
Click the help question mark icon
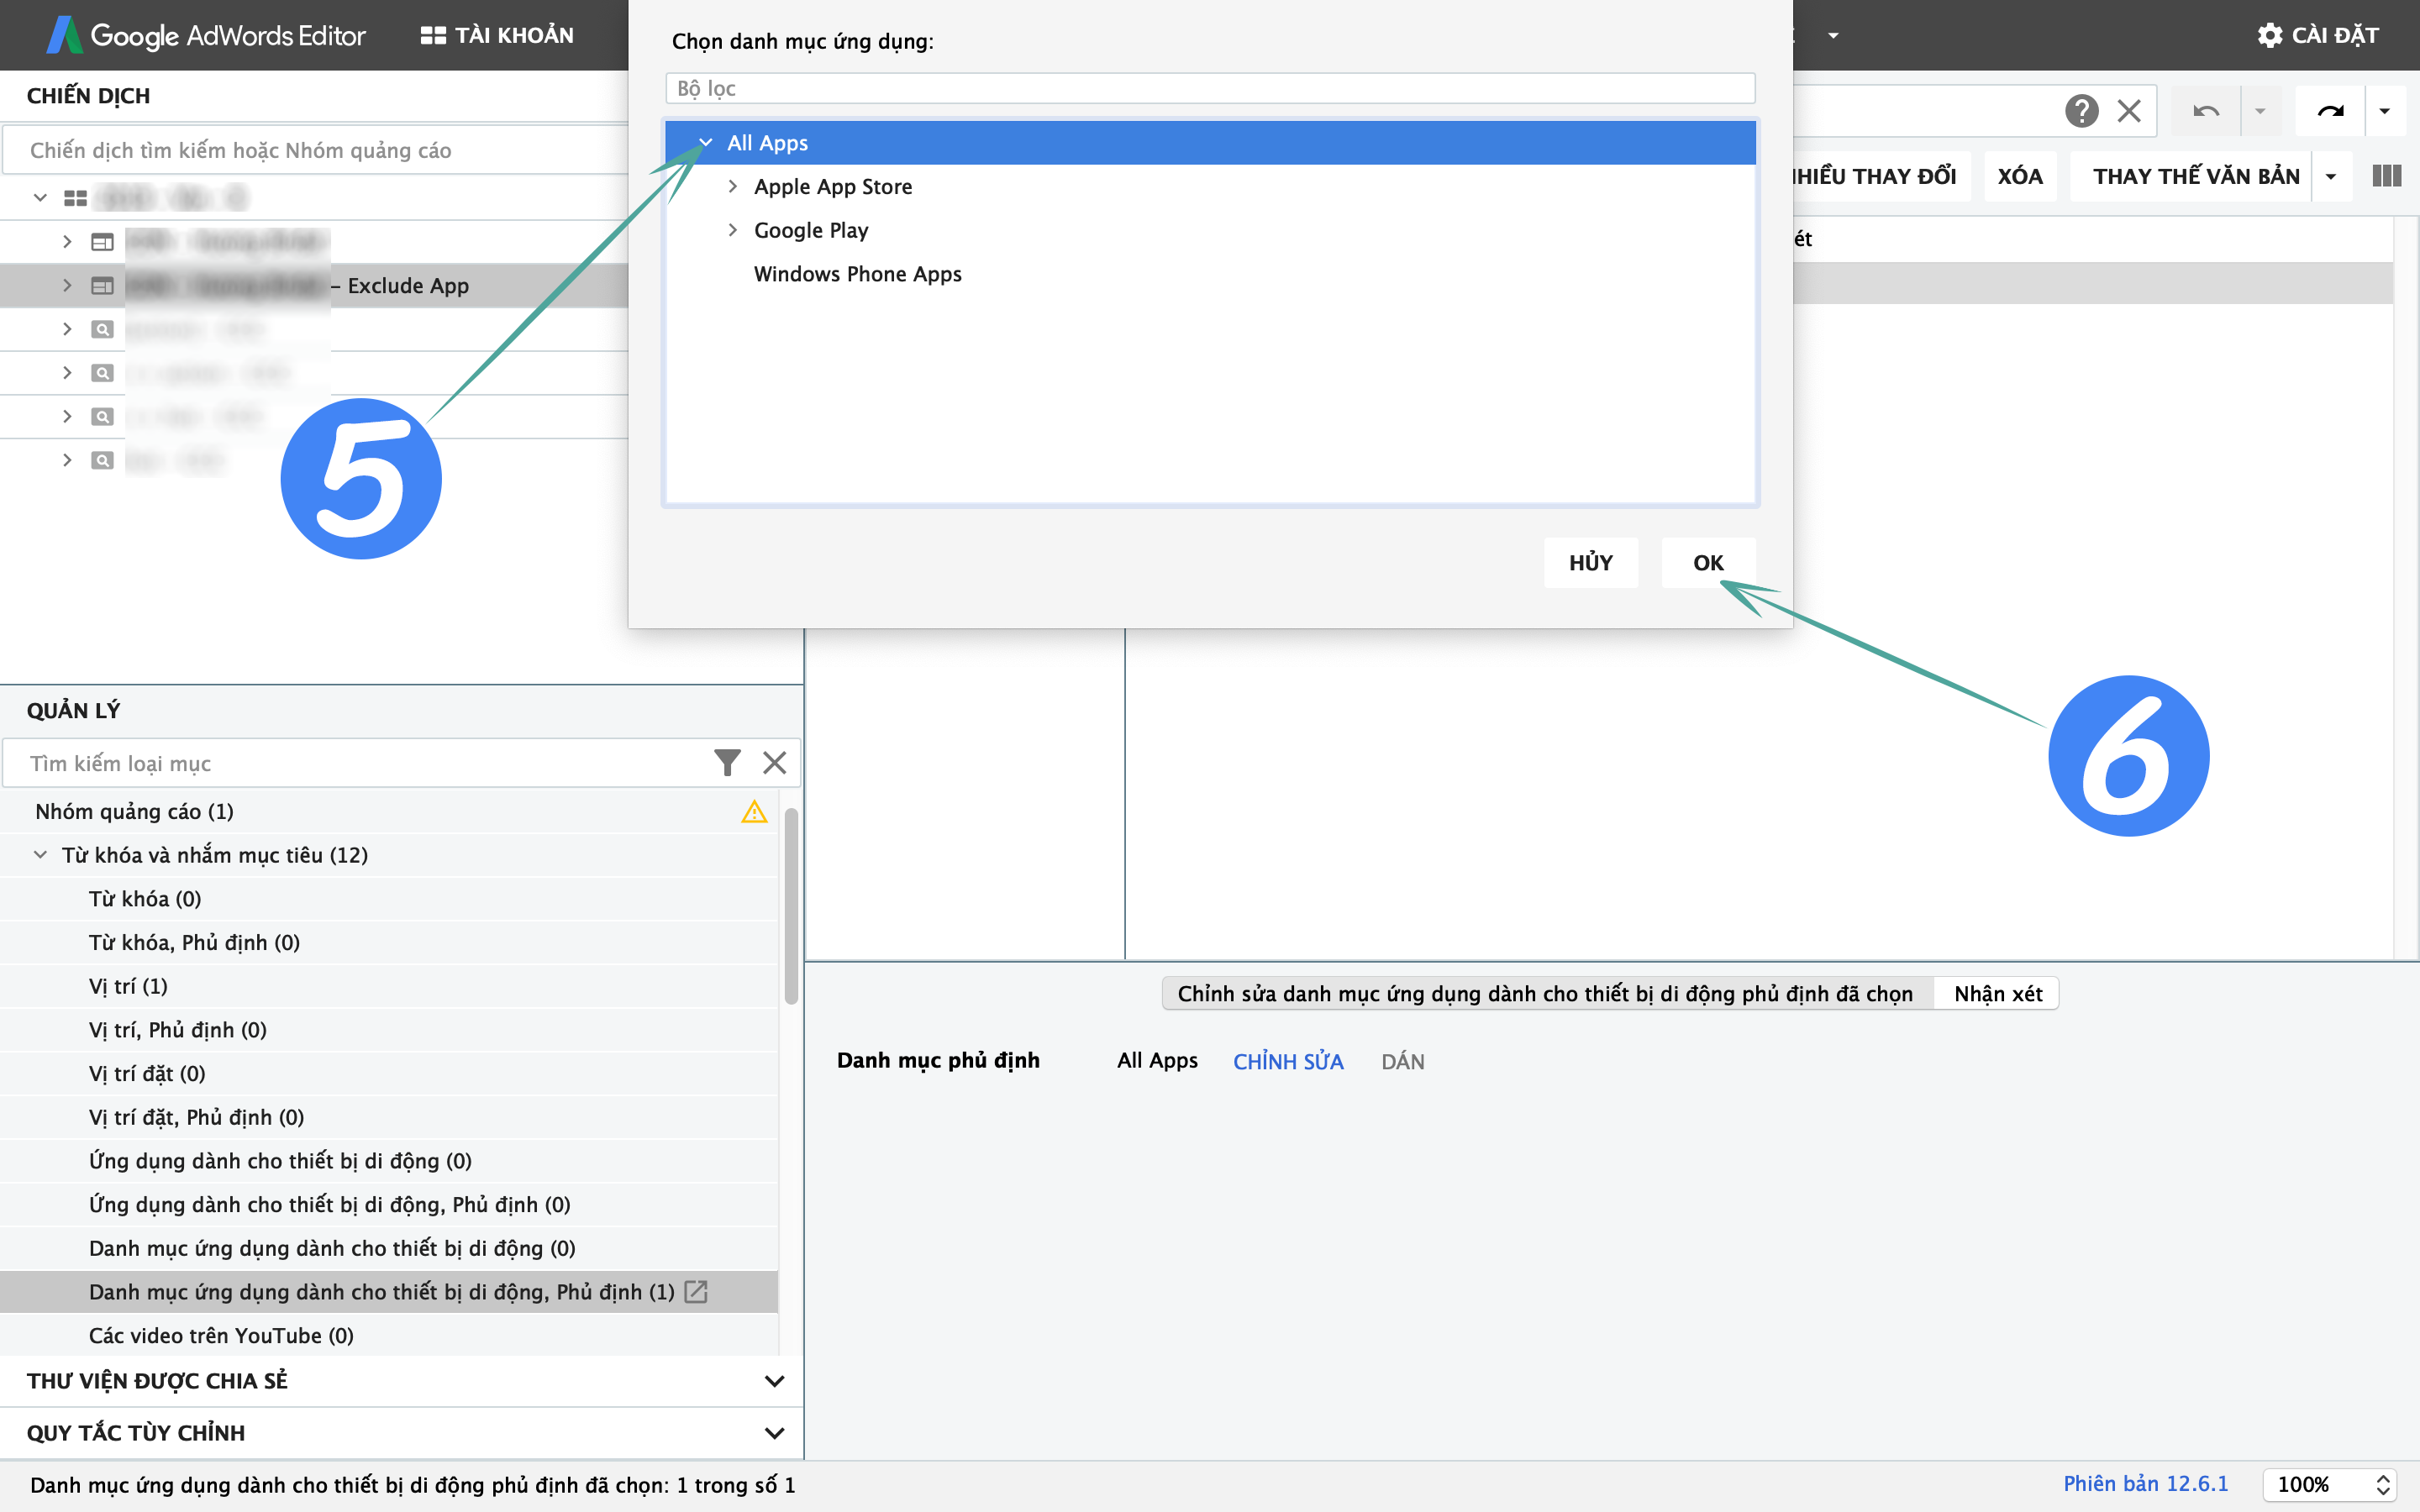(2081, 110)
